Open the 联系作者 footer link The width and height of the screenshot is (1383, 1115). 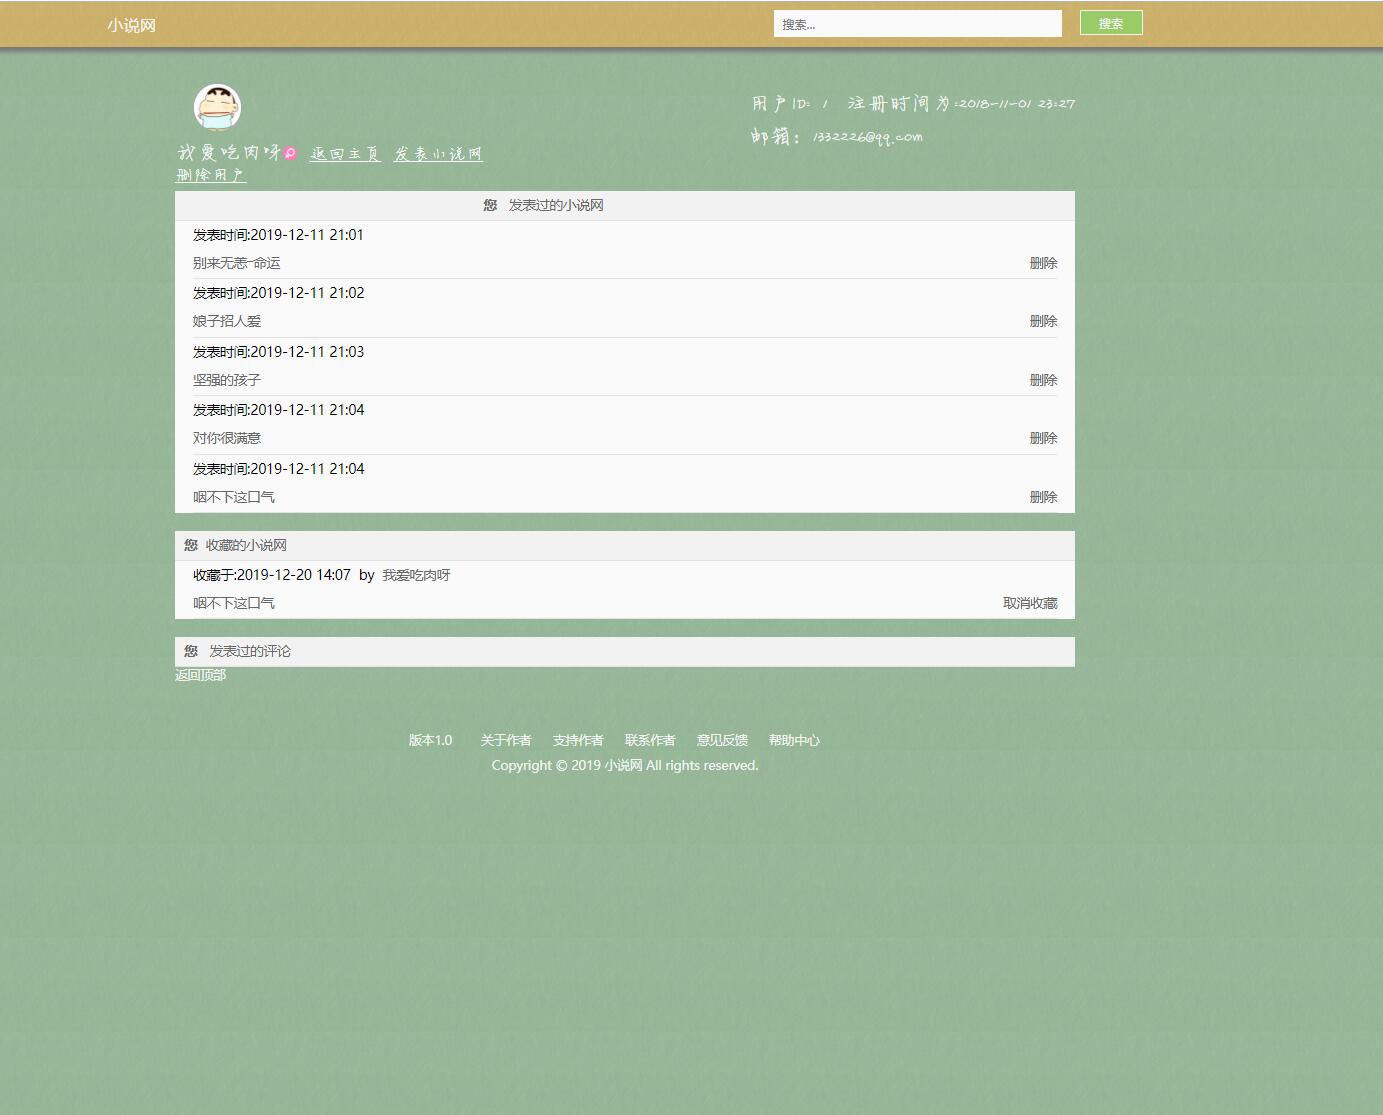[x=650, y=740]
